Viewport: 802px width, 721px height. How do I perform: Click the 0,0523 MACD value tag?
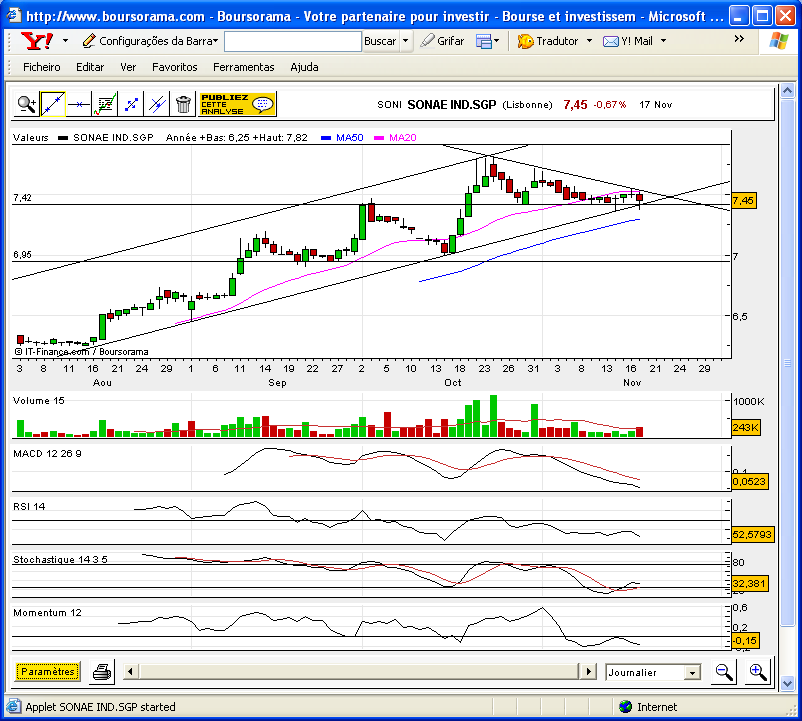coord(750,482)
